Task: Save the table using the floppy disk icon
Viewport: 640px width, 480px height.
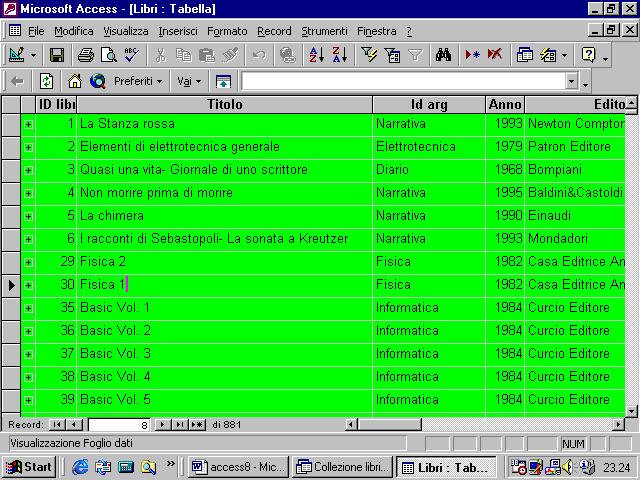Action: point(57,55)
